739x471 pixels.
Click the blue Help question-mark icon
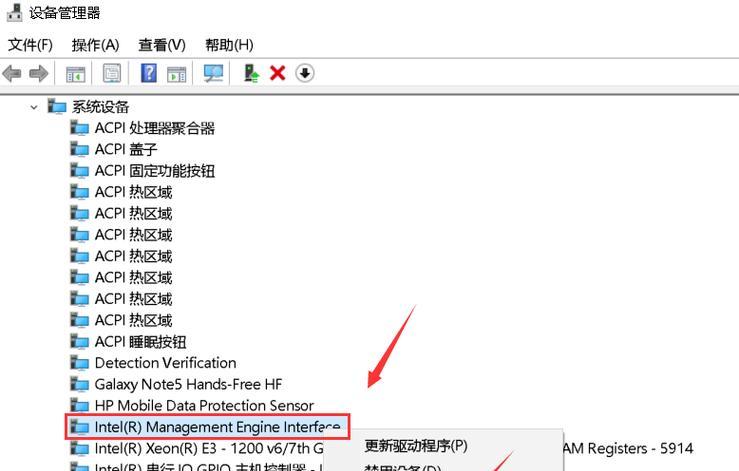149,73
